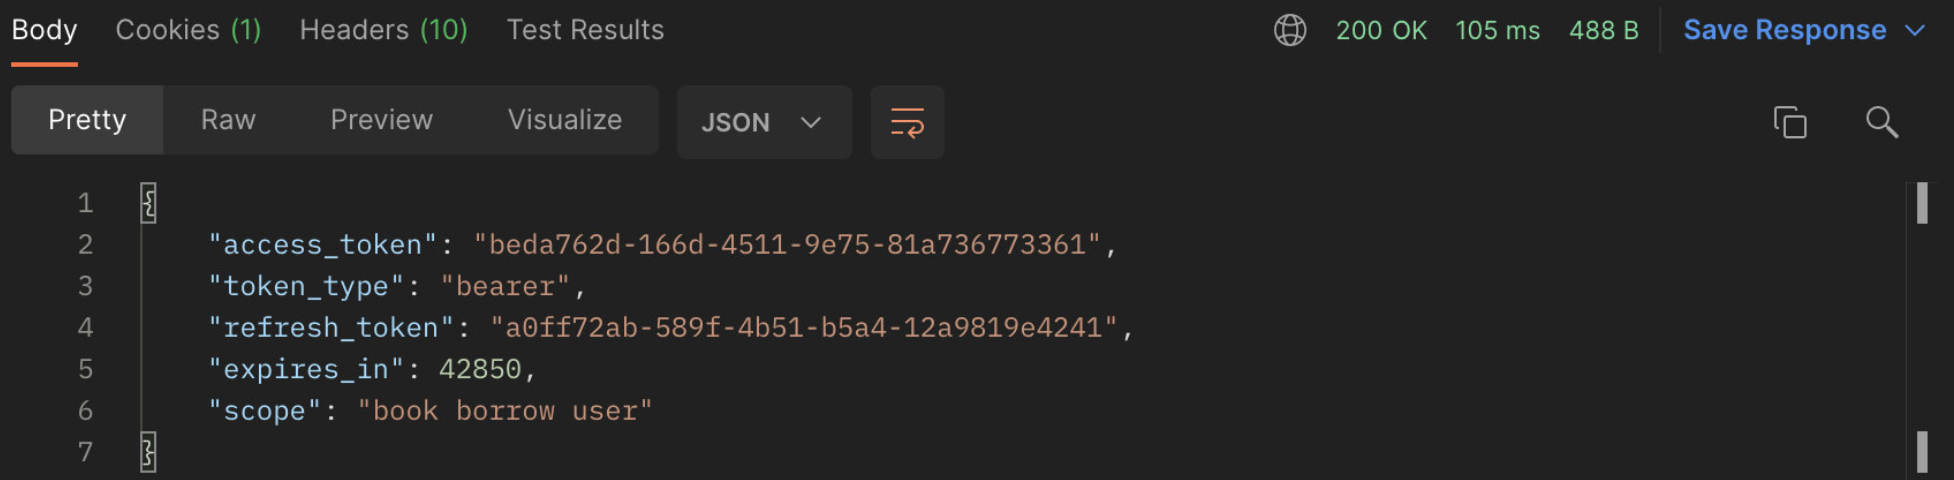This screenshot has width=1954, height=480.
Task: Expand the Save Response chevron menu
Action: point(1915,31)
